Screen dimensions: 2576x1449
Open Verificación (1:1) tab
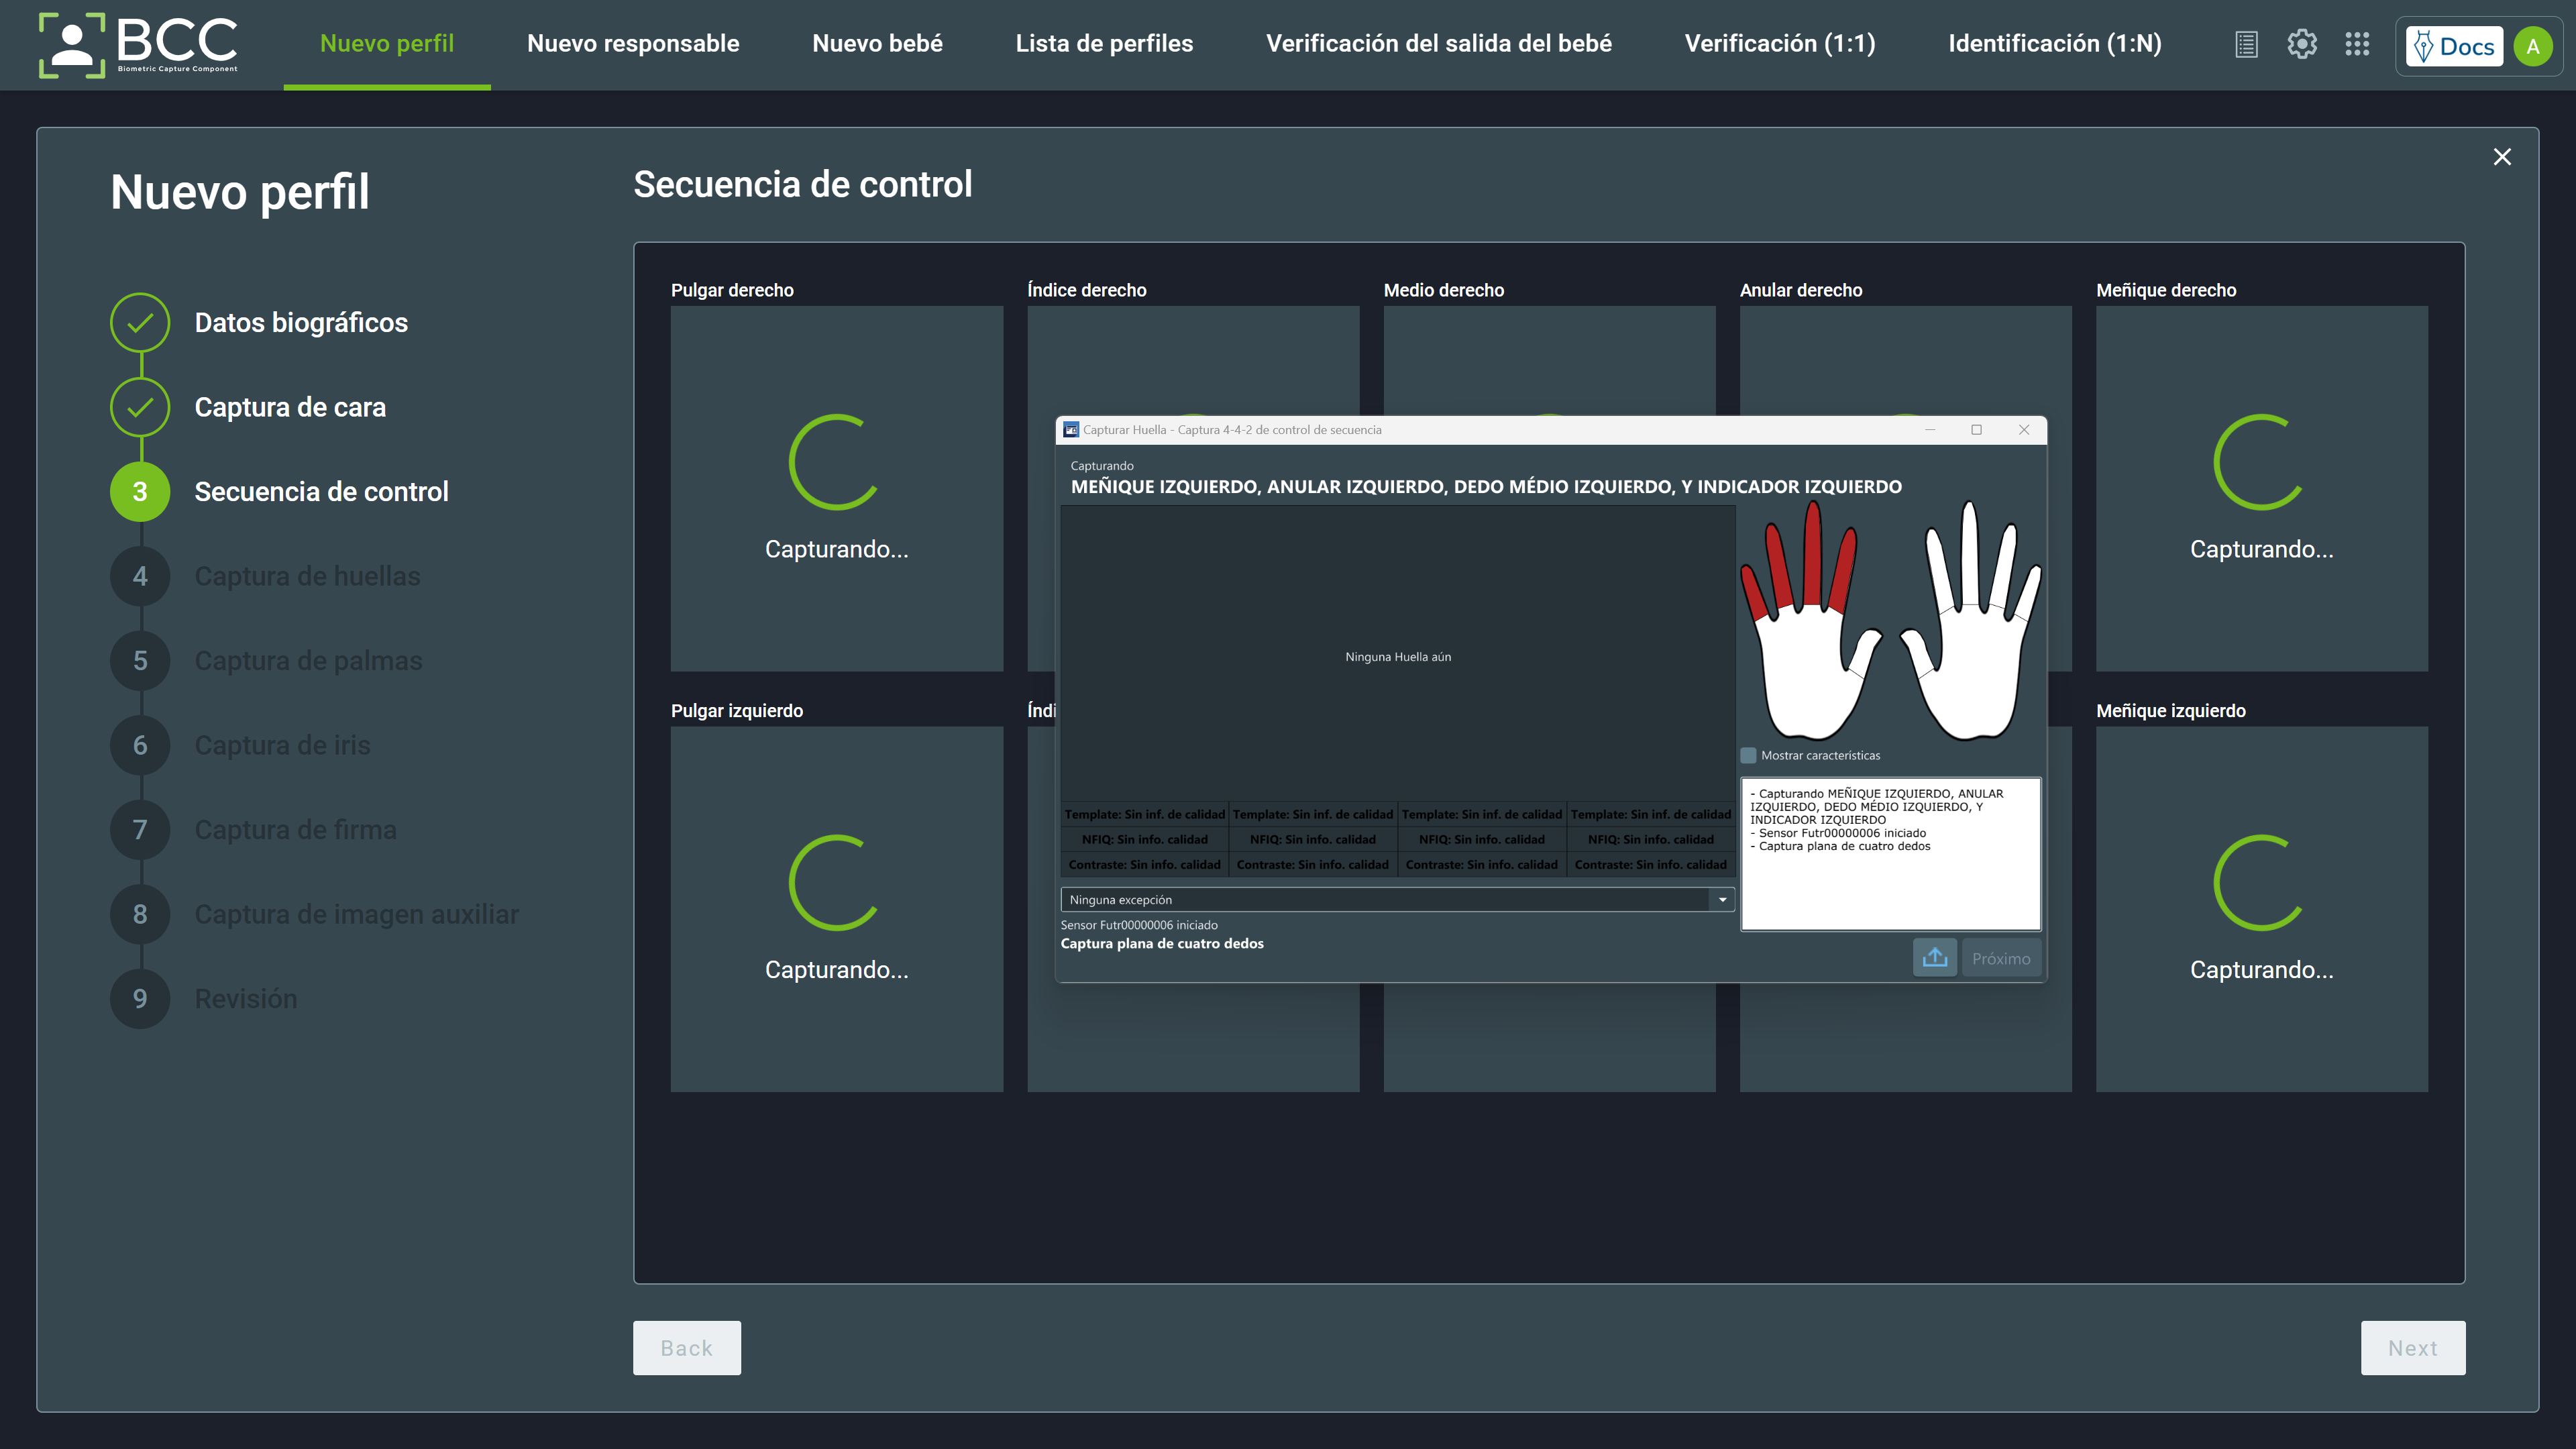1780,44
